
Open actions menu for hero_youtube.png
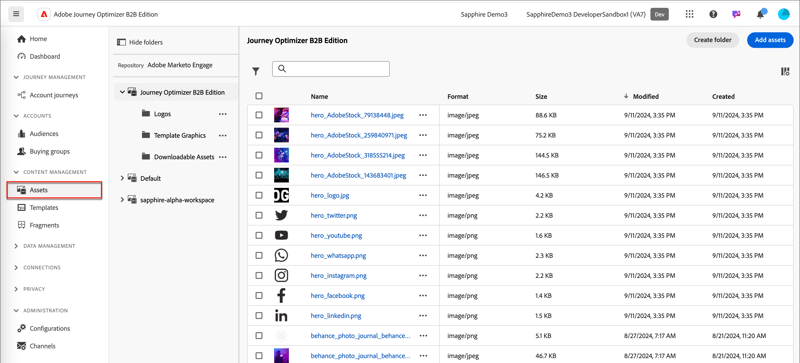click(422, 235)
